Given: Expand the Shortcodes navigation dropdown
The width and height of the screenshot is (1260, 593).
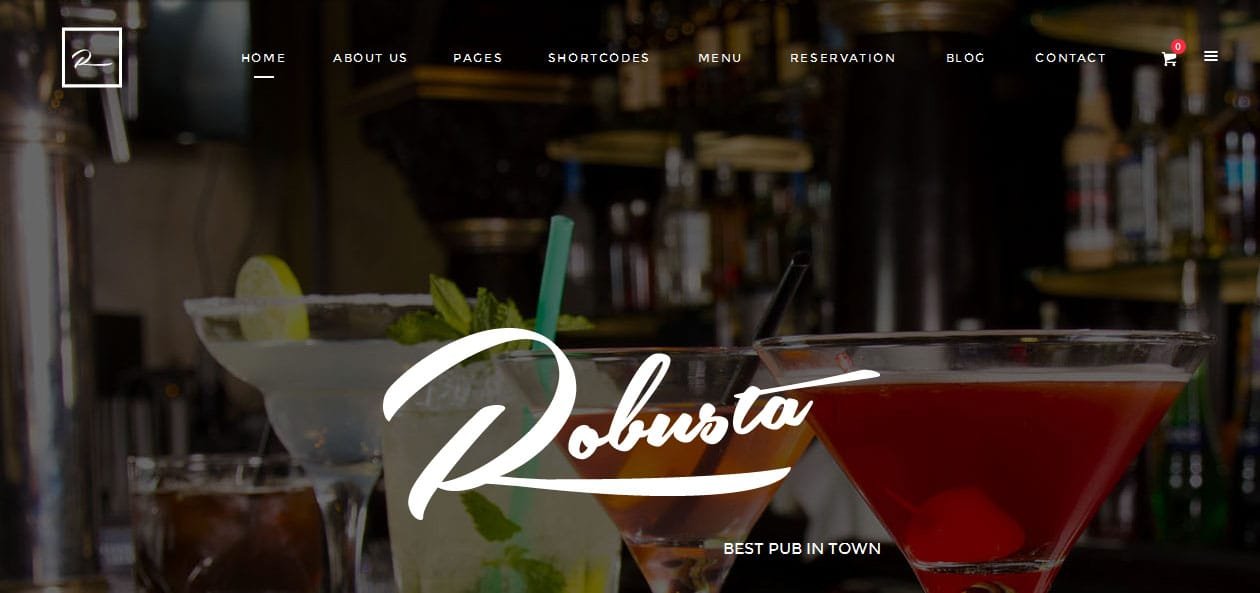Looking at the screenshot, I should click(599, 58).
